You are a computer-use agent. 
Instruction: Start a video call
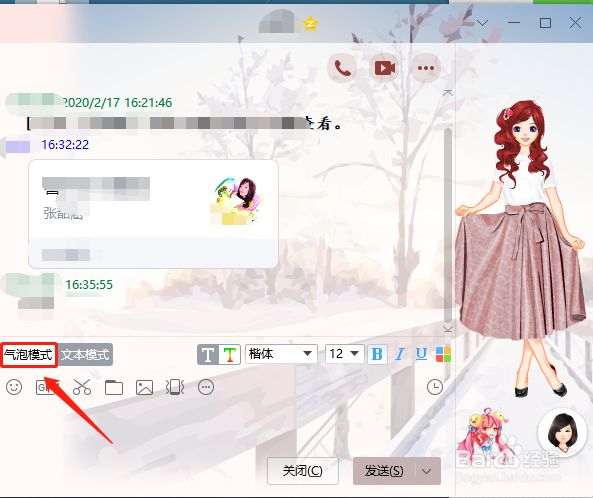[384, 68]
